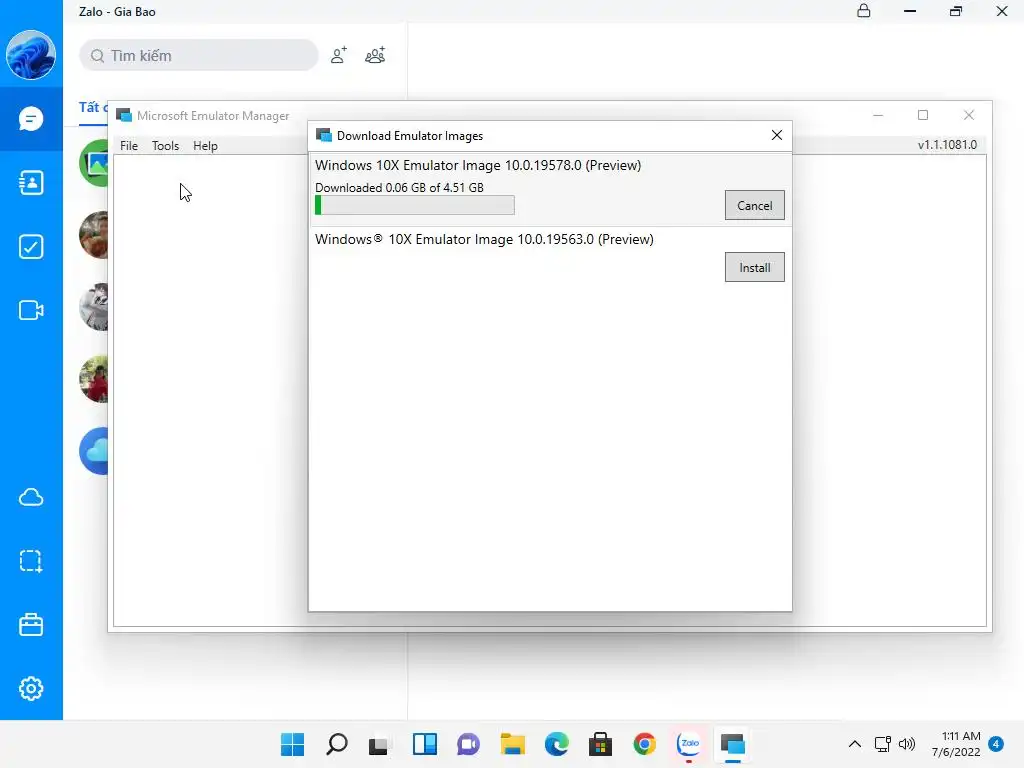Open Zalo cloud storage sidebar icon
Screen dimensions: 1024x768
tap(31, 498)
